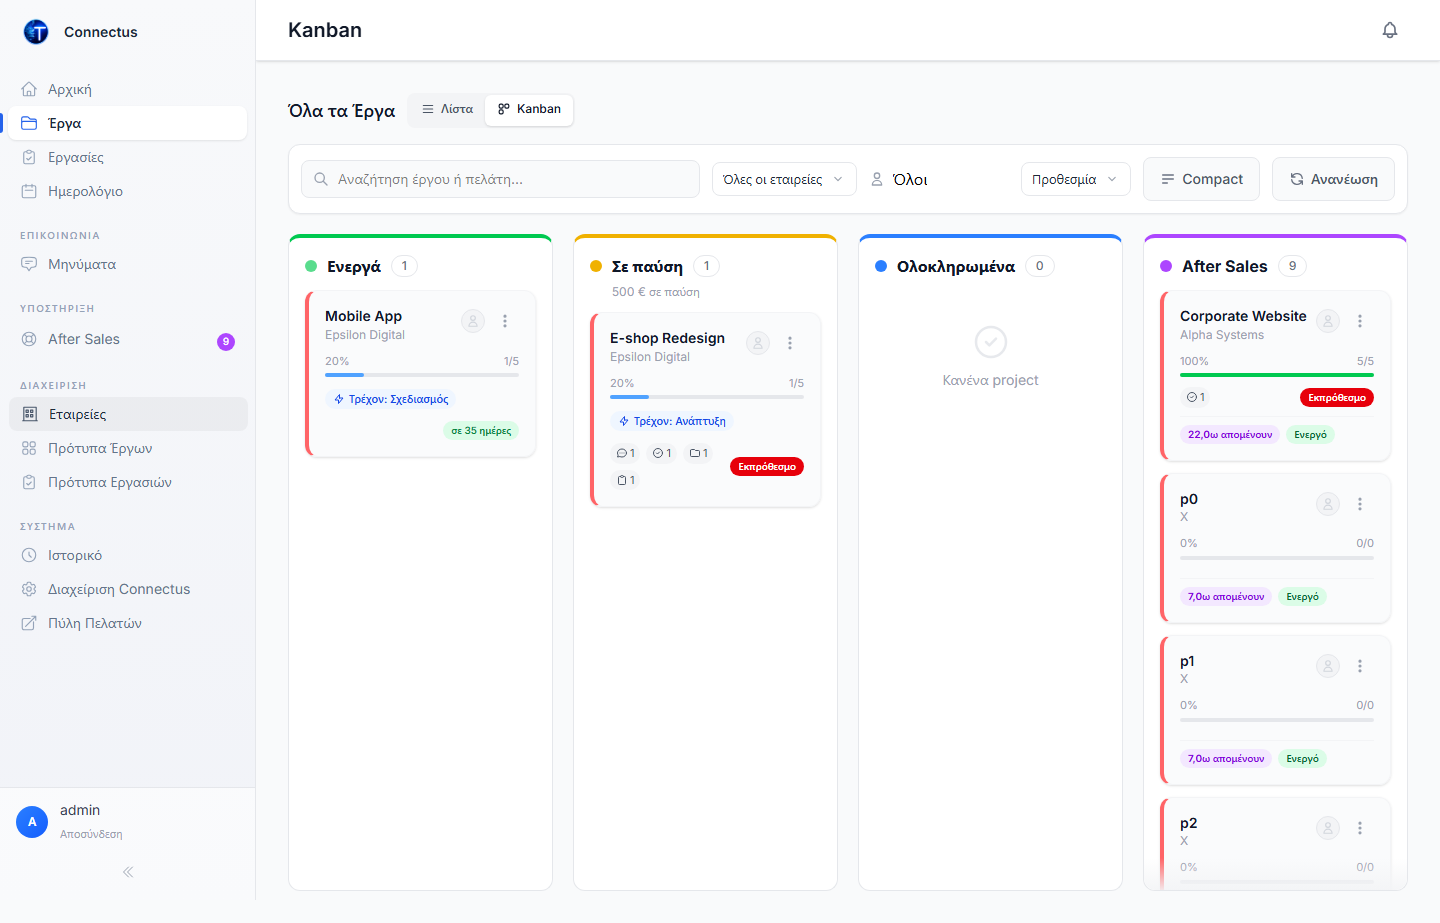Switch to Kanban view tab
This screenshot has width=1440, height=923.
(529, 109)
